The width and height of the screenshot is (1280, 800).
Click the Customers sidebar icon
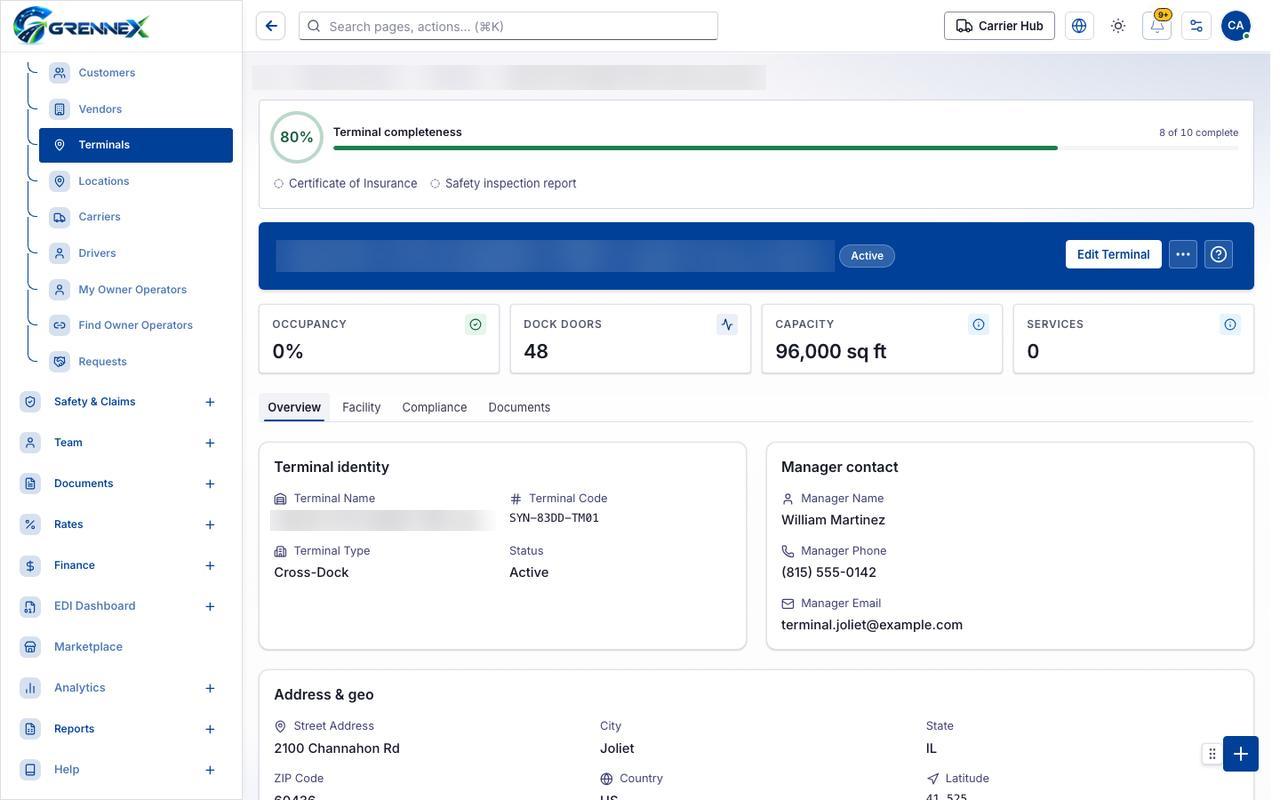pos(60,73)
